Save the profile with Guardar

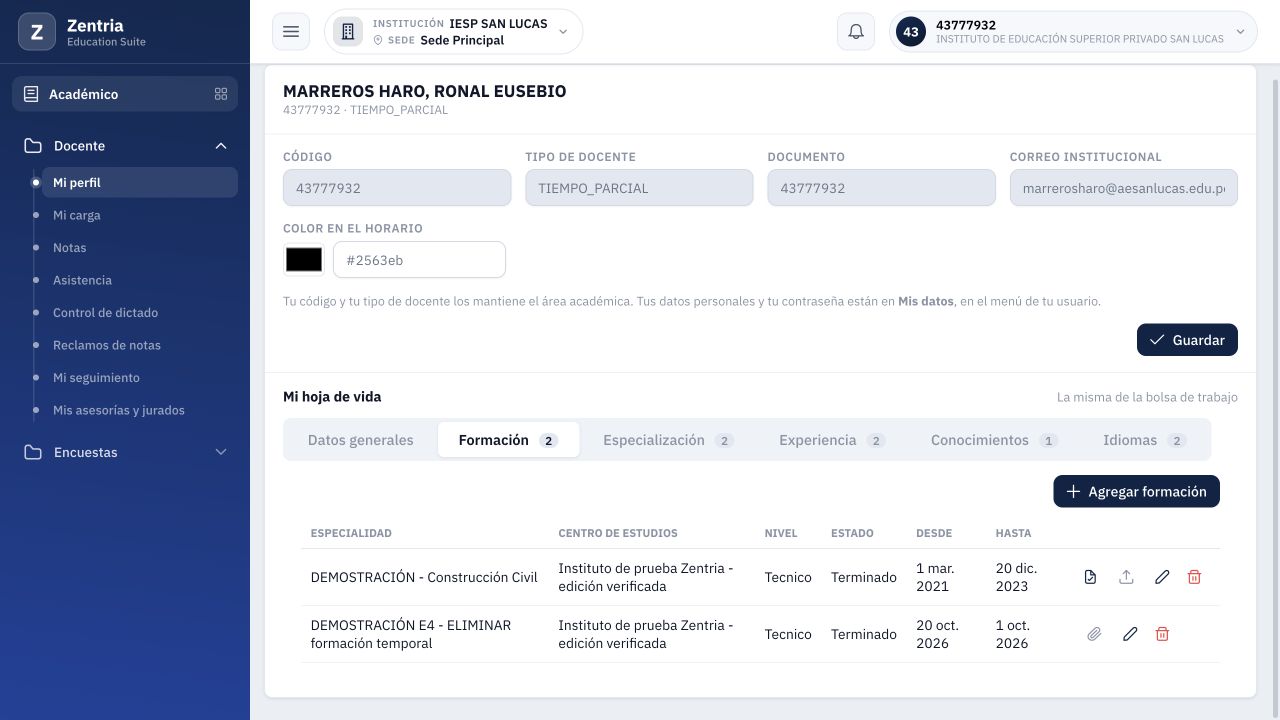click(x=1187, y=340)
